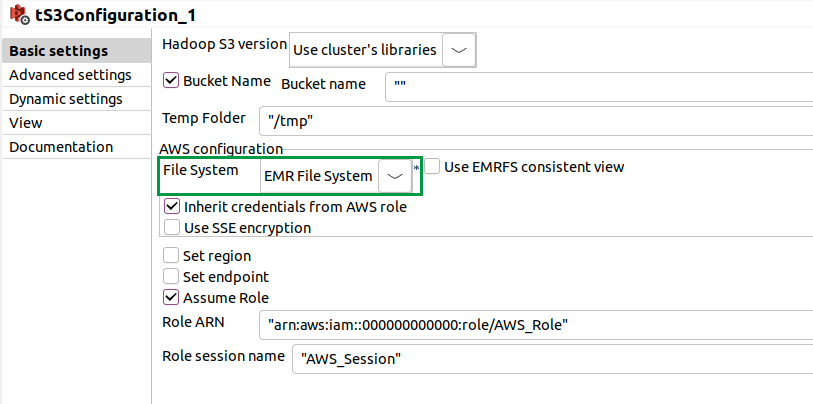Click the Hadoop S3 version label
The height and width of the screenshot is (404, 813).
(225, 45)
